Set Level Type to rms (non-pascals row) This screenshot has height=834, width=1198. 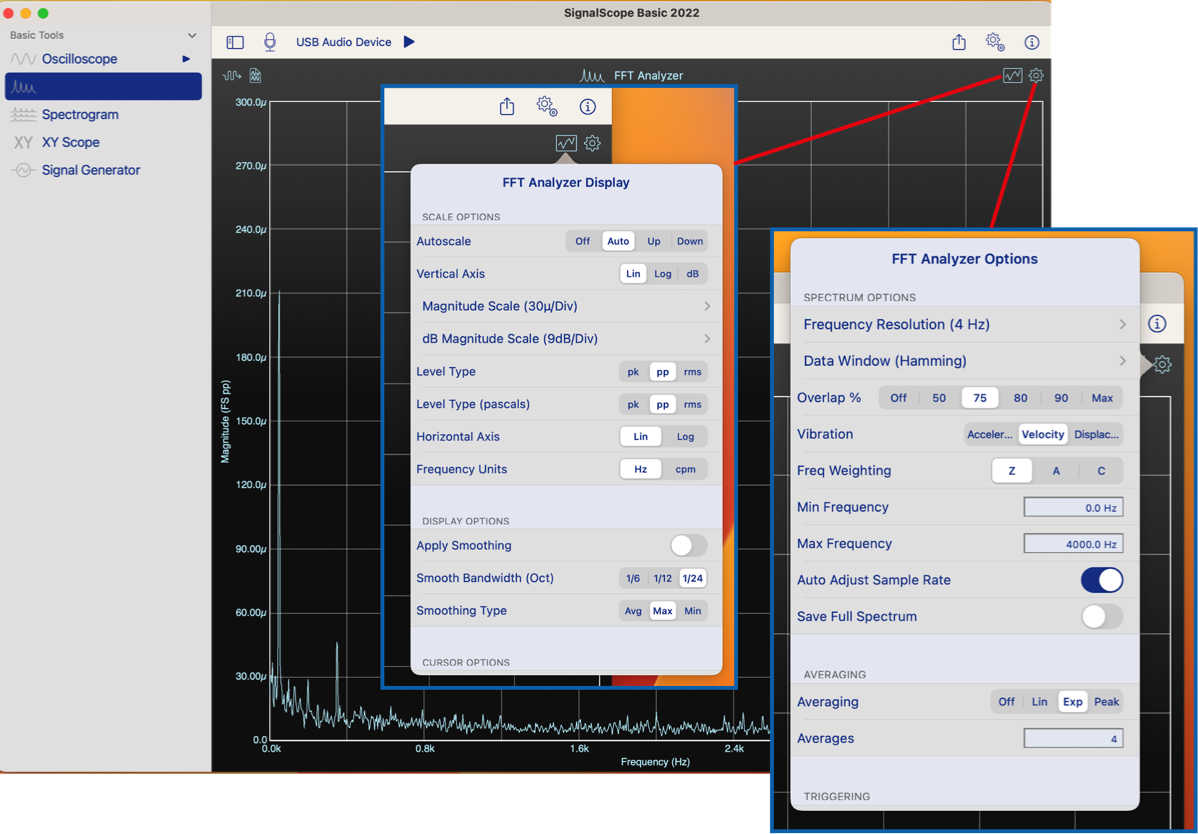point(692,372)
